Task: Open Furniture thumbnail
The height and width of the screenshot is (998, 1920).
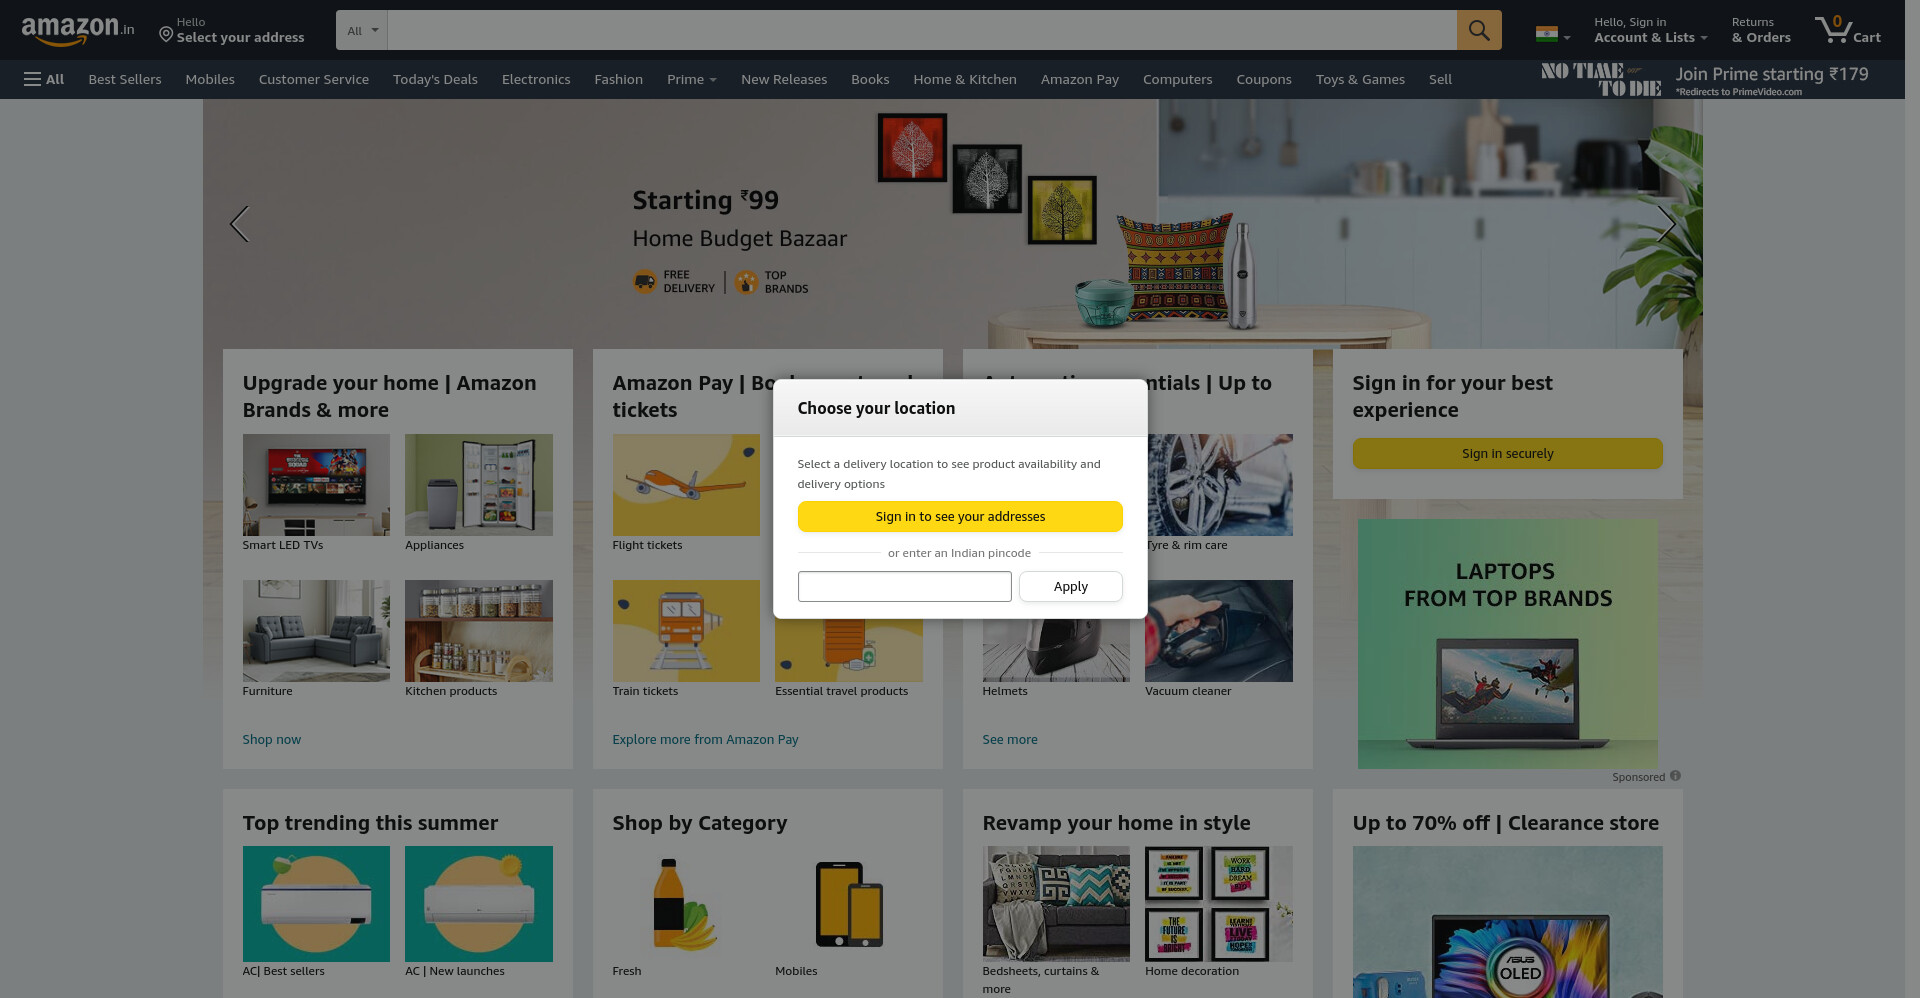Action: pyautogui.click(x=316, y=631)
